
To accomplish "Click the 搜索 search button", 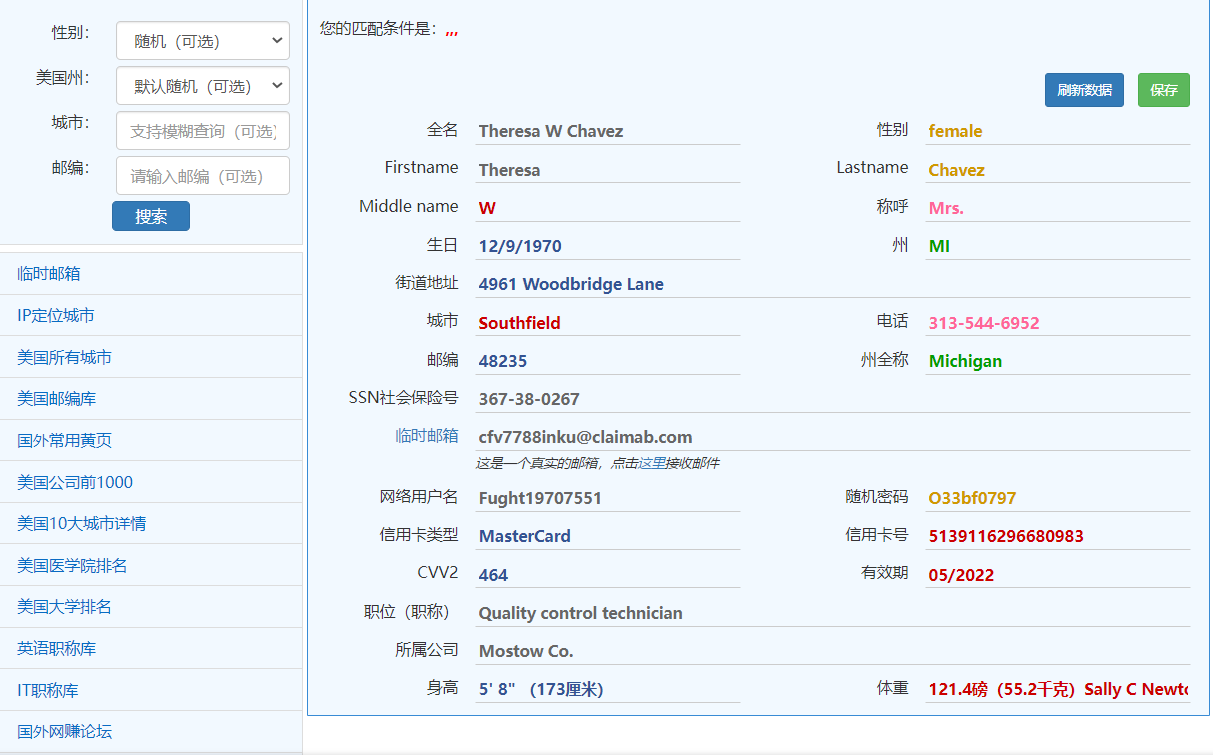I will pyautogui.click(x=151, y=216).
